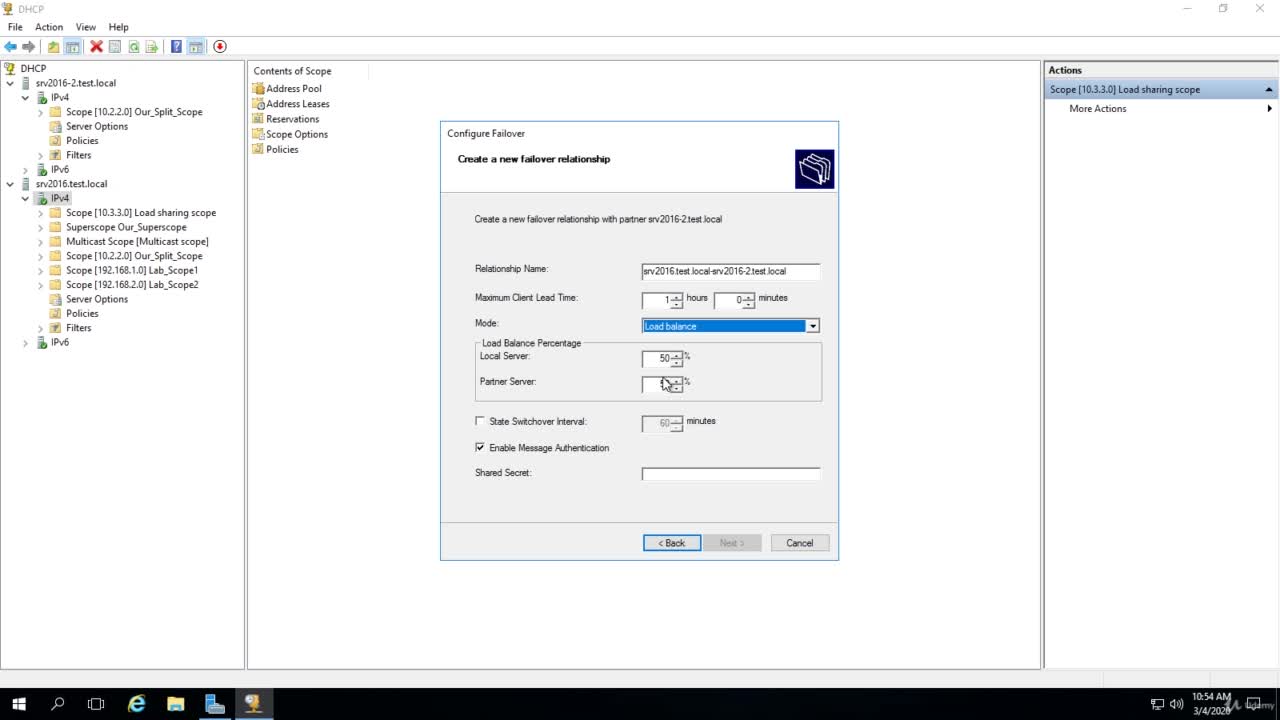Click the red X Delete toolbar icon

(96, 47)
